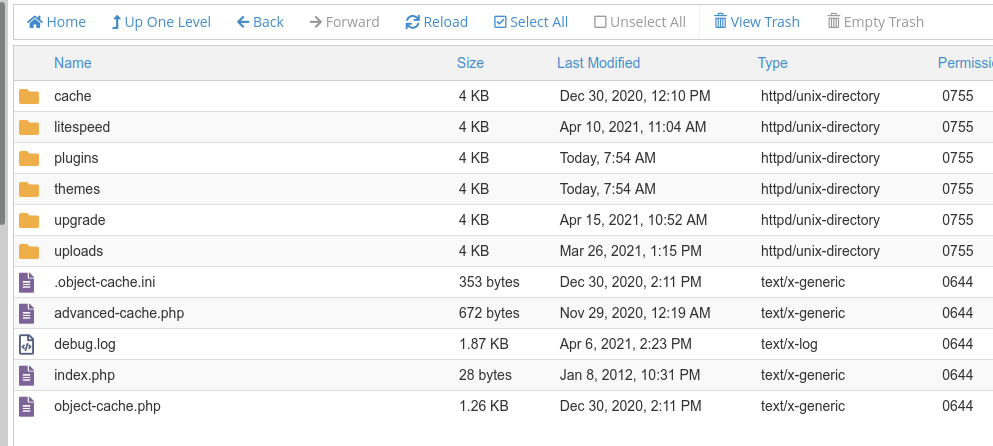Select the debug.log code file icon
993x446 pixels.
tap(26, 344)
